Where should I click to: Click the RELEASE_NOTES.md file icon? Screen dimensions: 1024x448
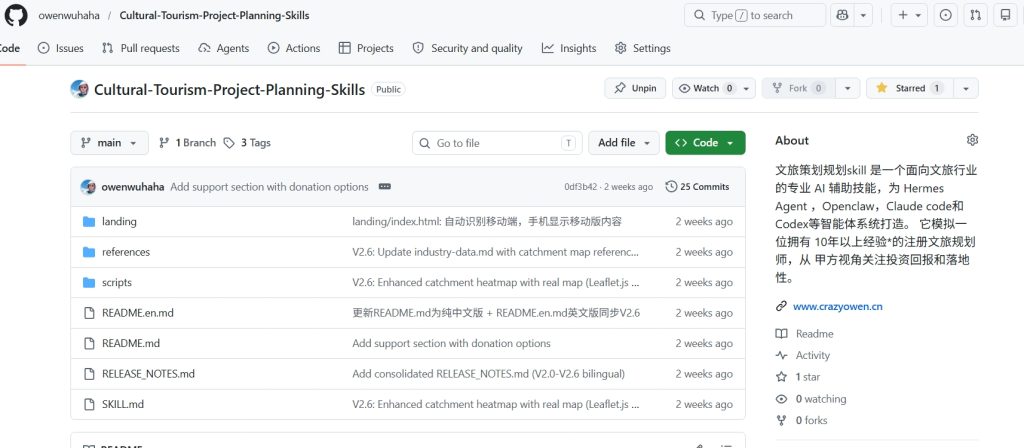(x=89, y=374)
